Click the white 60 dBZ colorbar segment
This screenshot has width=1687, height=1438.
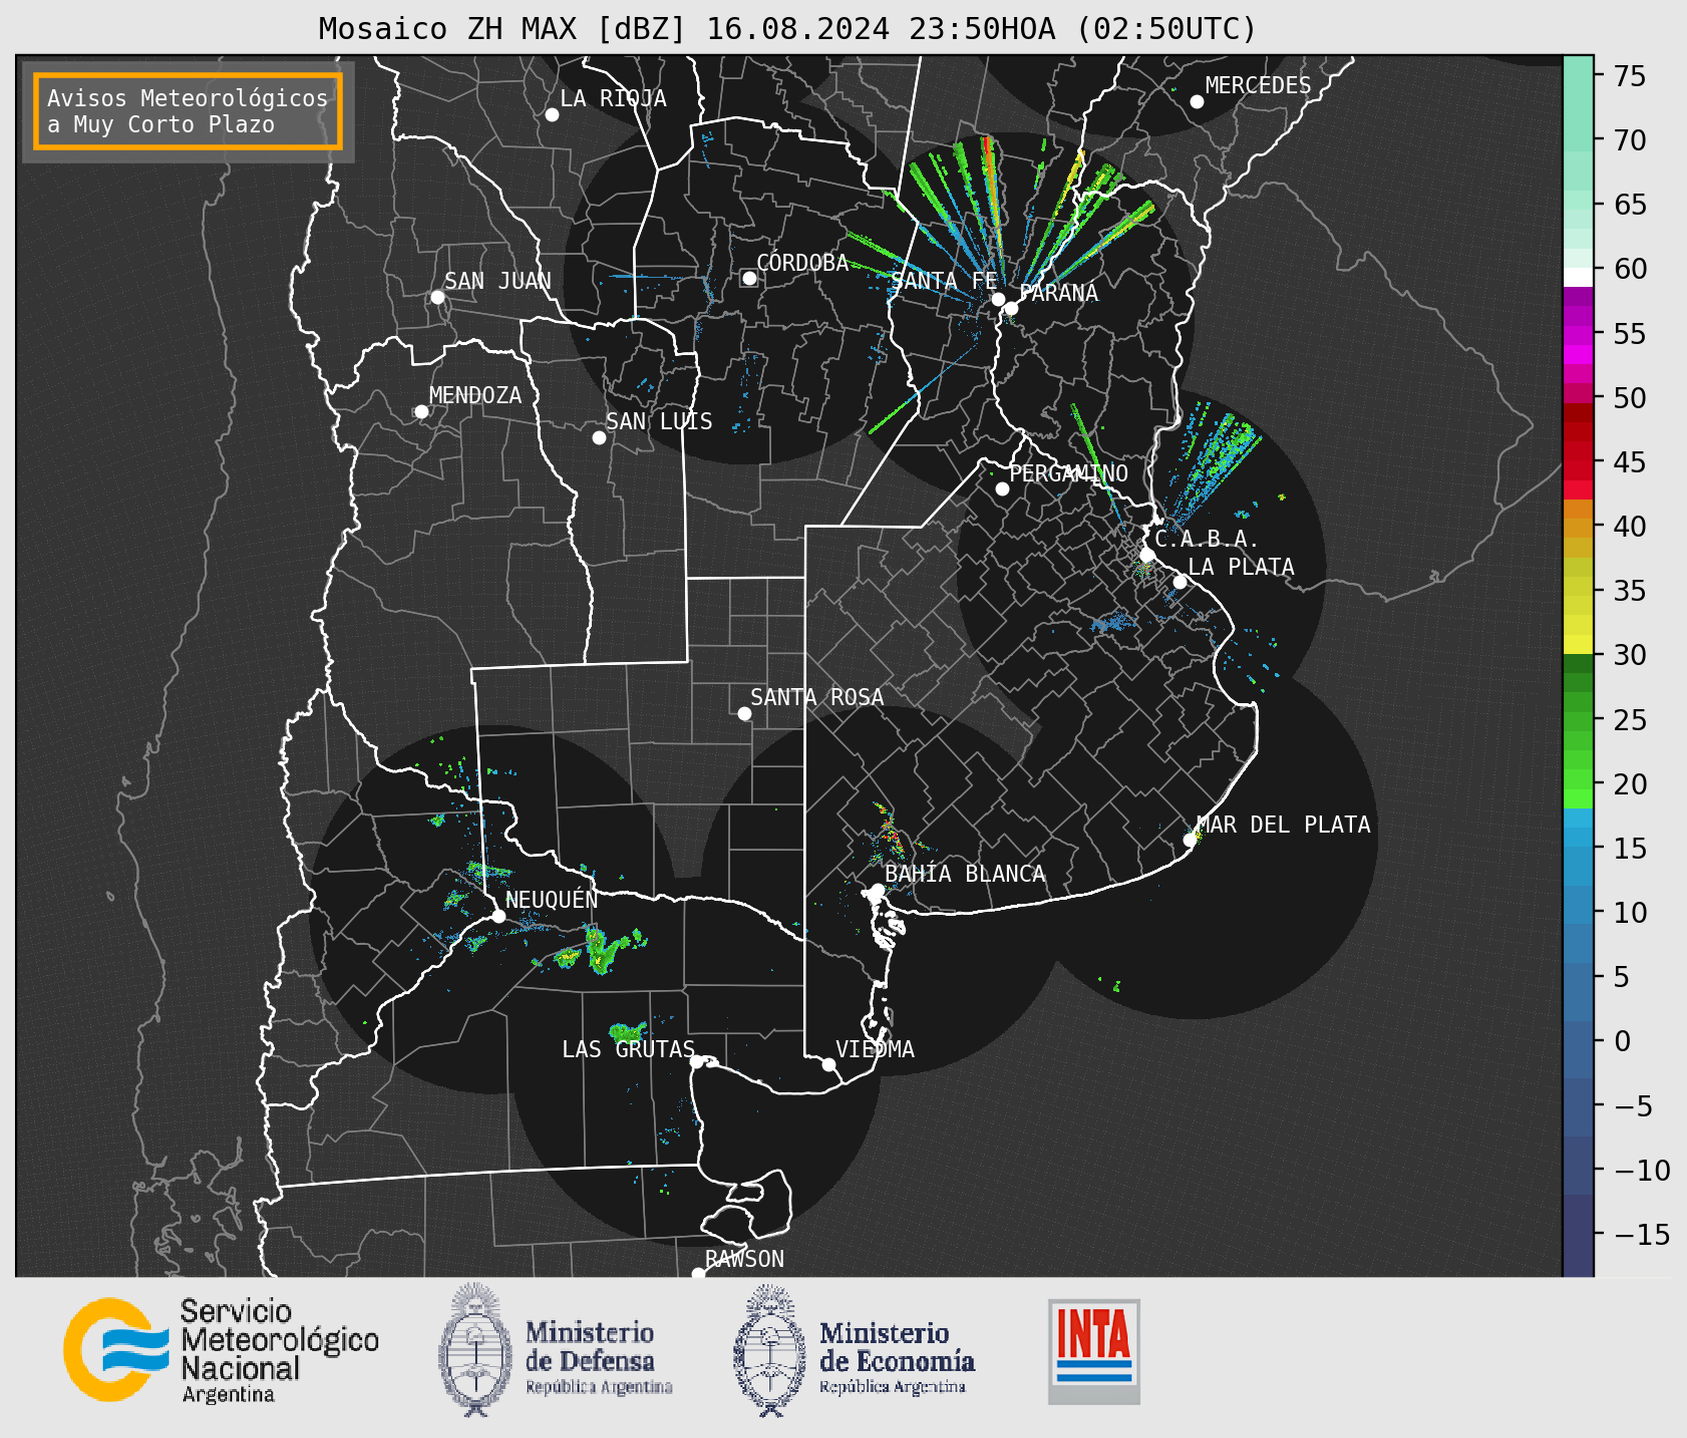click(x=1578, y=278)
